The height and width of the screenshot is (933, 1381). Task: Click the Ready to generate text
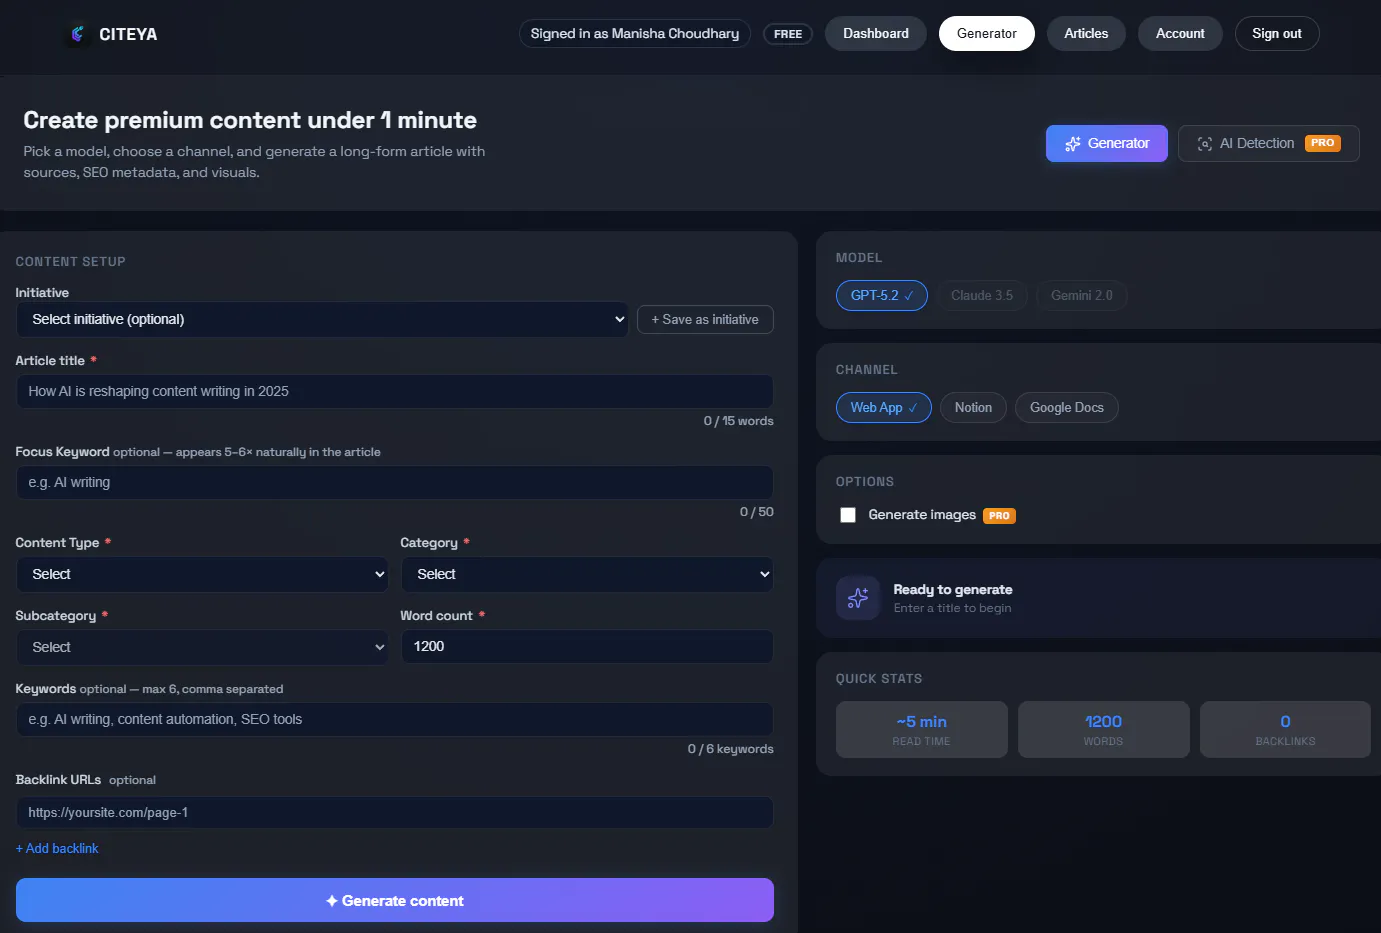coord(953,590)
